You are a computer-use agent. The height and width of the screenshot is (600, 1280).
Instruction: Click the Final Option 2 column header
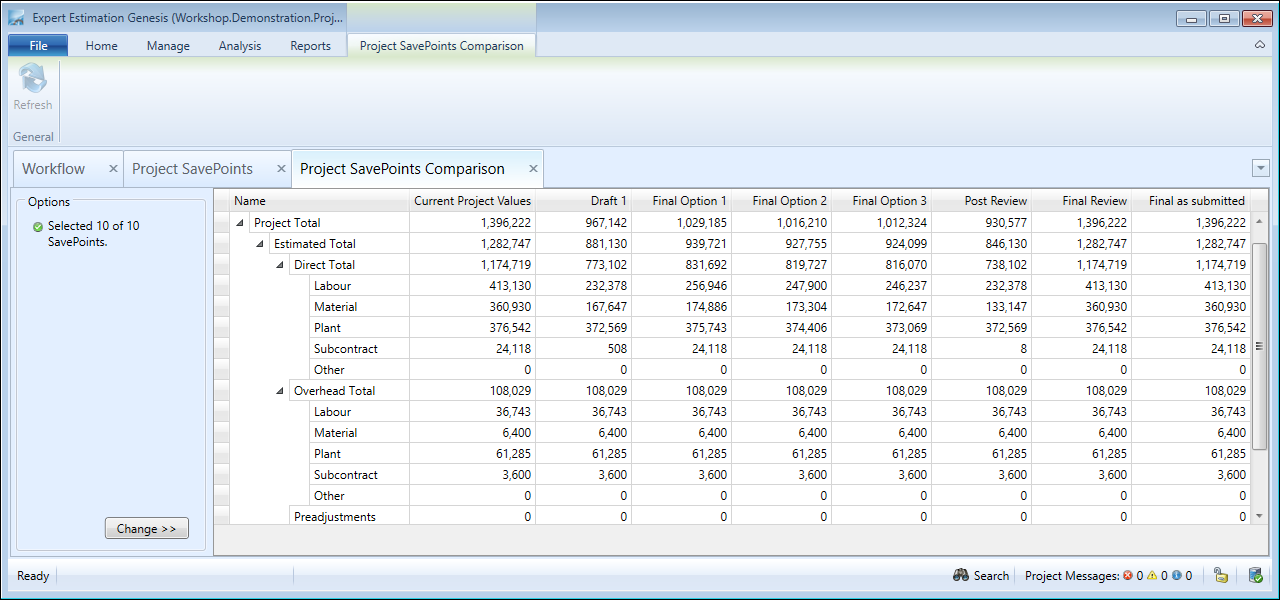pos(789,201)
